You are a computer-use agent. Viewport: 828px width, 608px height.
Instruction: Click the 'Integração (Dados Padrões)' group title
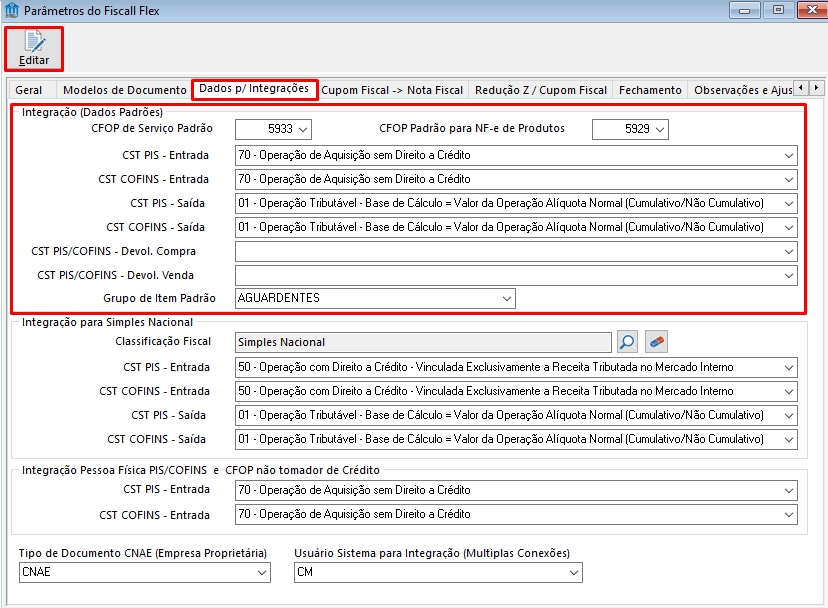[x=92, y=112]
